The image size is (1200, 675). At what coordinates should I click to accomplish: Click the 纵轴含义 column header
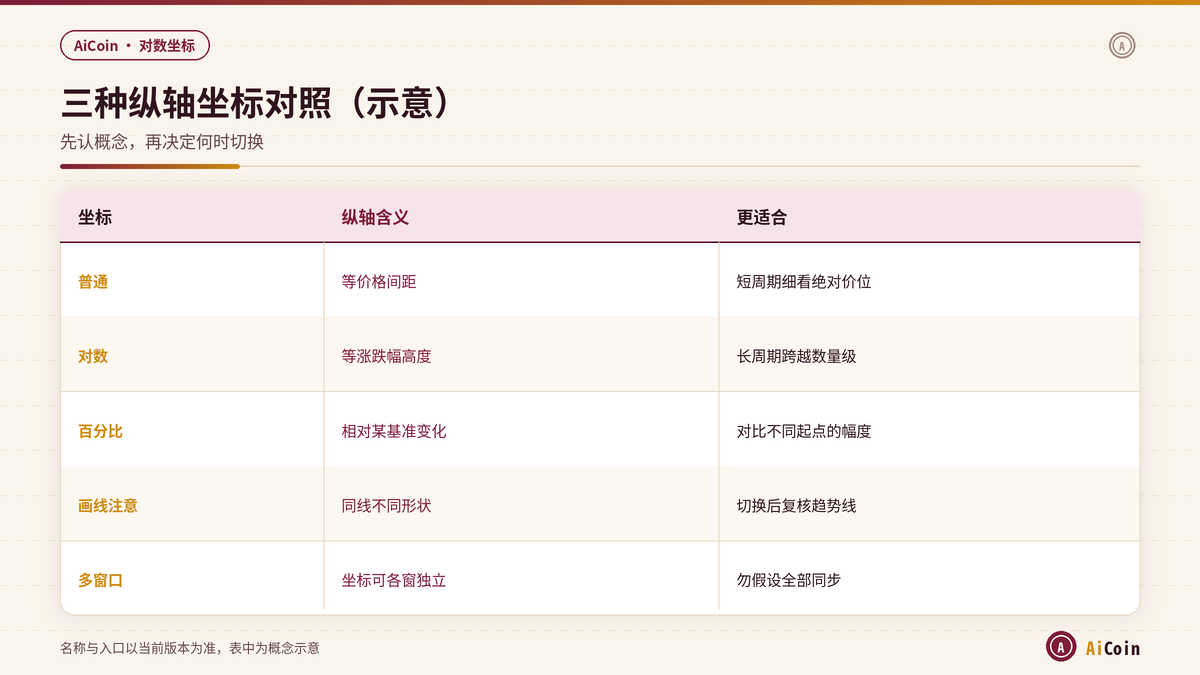pos(375,217)
